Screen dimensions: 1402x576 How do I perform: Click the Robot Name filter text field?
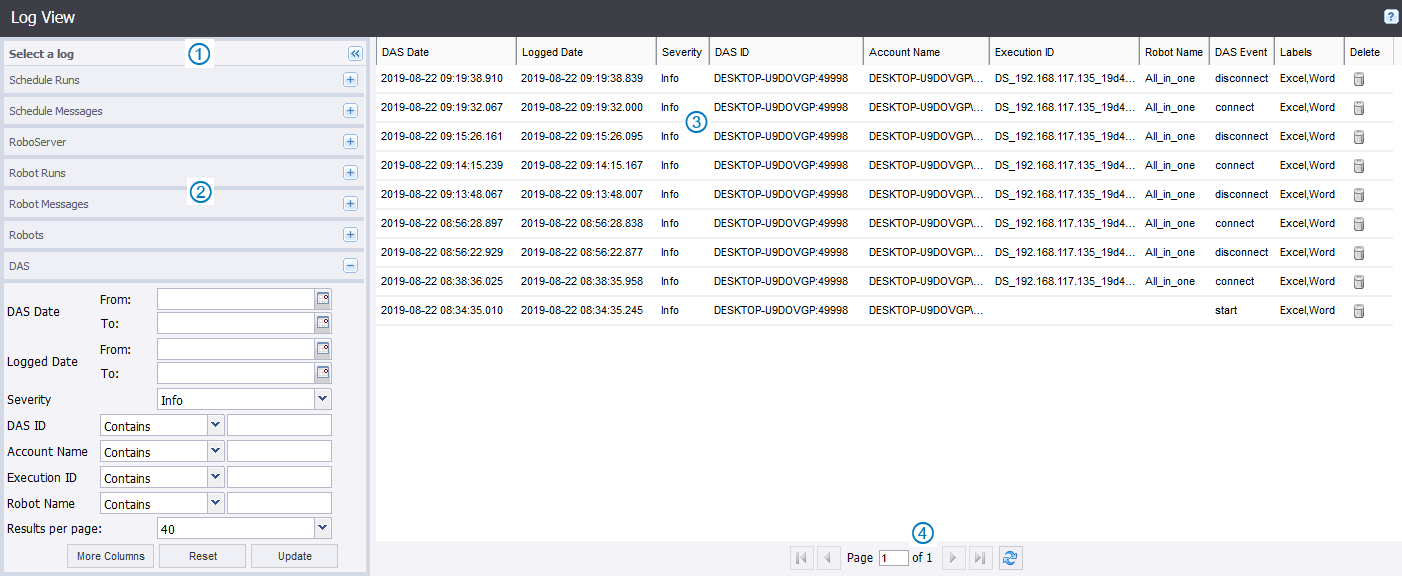pos(279,503)
